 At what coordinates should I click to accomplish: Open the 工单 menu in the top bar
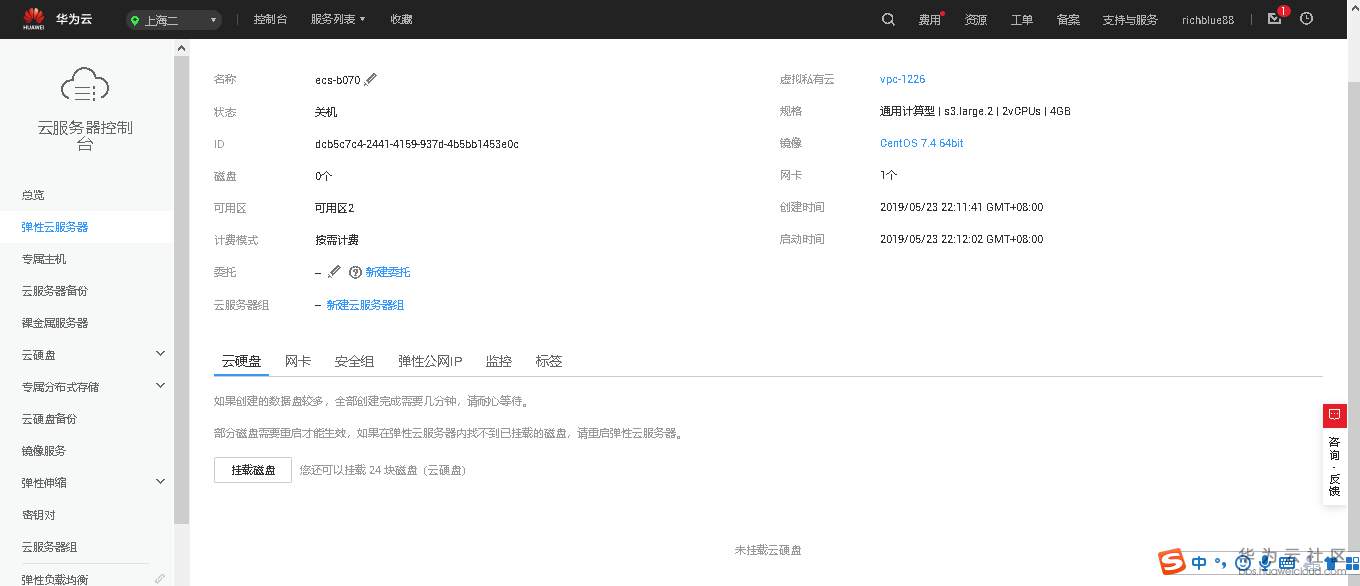pos(1022,20)
